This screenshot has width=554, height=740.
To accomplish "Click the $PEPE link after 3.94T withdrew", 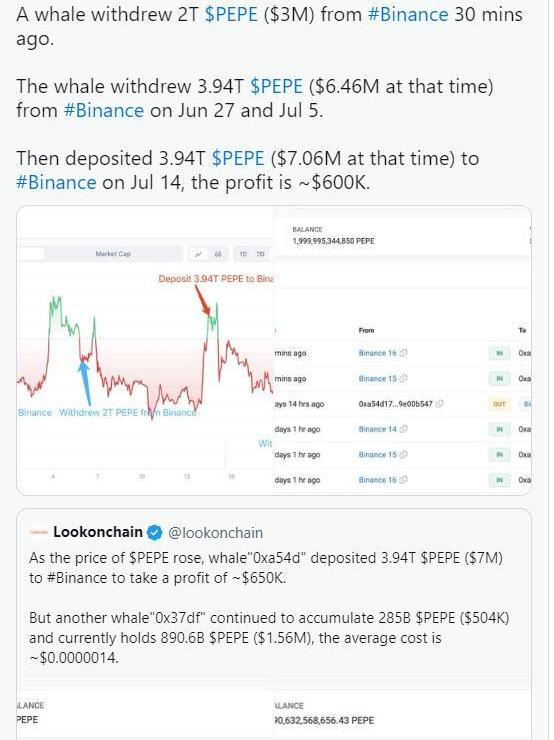I will [276, 86].
